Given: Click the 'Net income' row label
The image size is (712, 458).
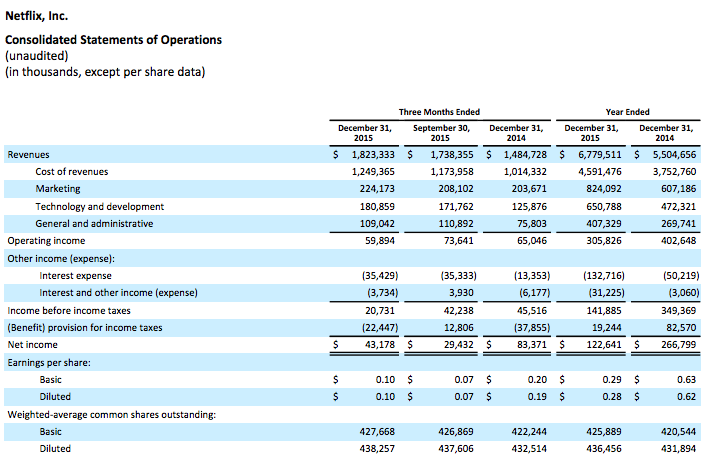Looking at the screenshot, I should coord(32,345).
